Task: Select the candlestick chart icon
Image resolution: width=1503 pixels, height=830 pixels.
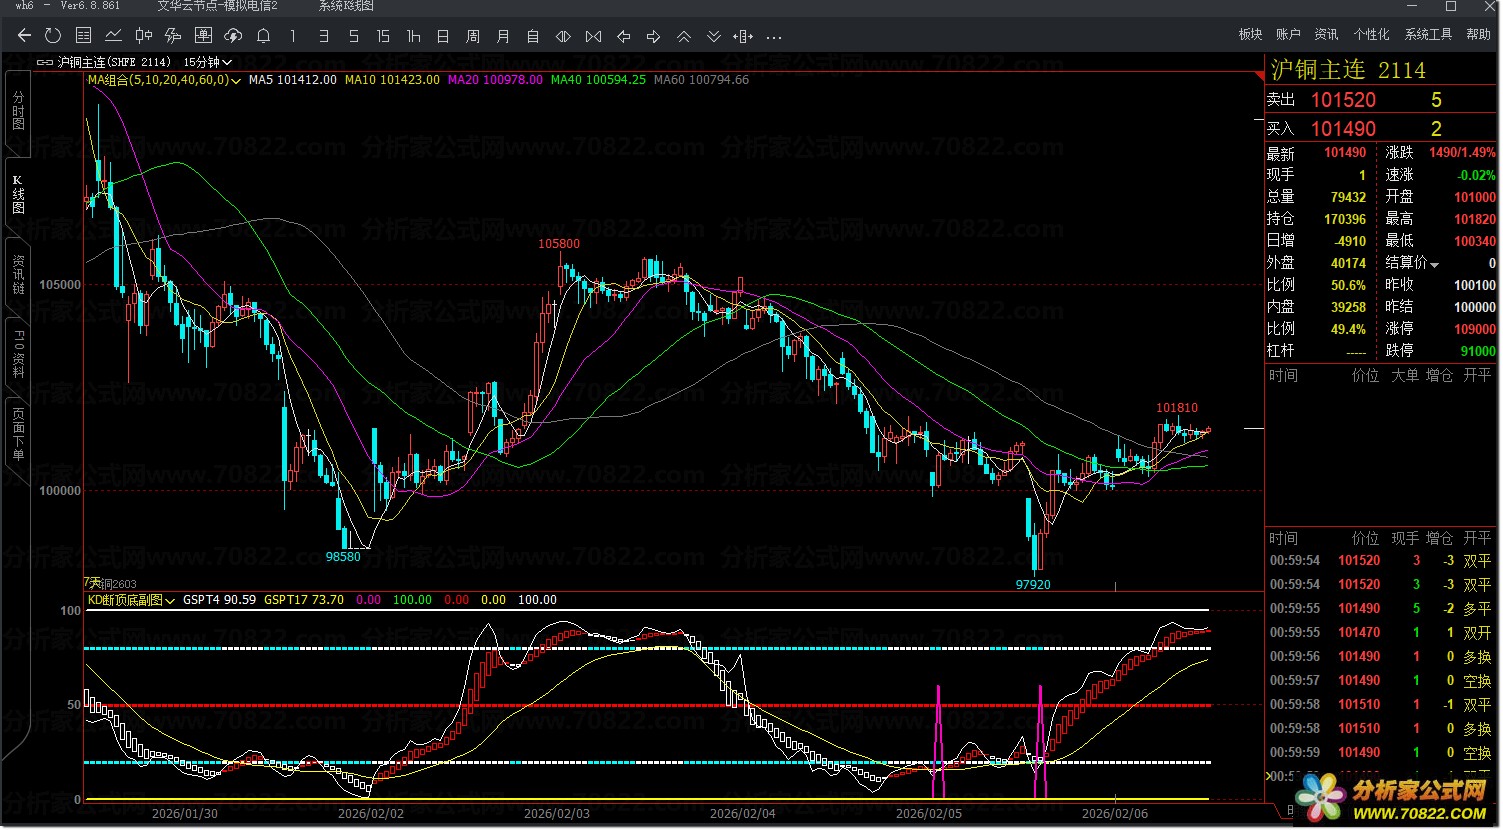Action: click(x=143, y=36)
